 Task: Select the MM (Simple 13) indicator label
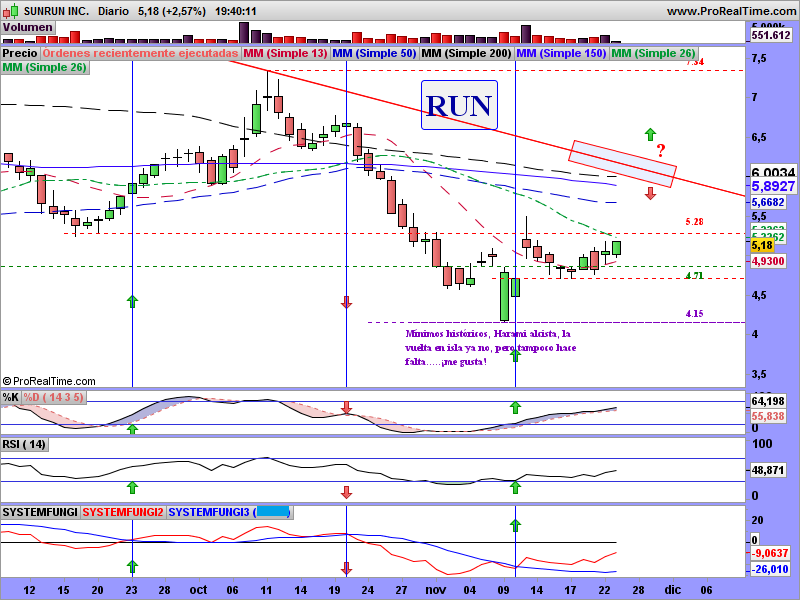pyautogui.click(x=285, y=53)
